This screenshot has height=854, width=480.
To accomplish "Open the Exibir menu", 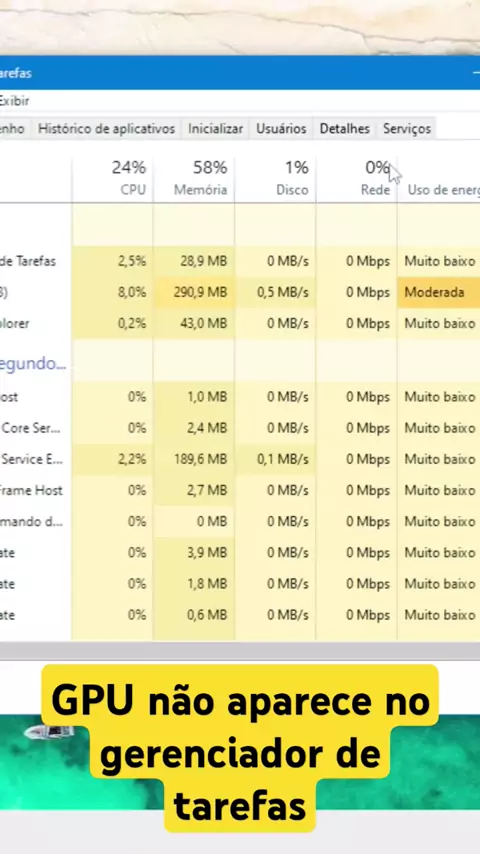I will (x=14, y=101).
